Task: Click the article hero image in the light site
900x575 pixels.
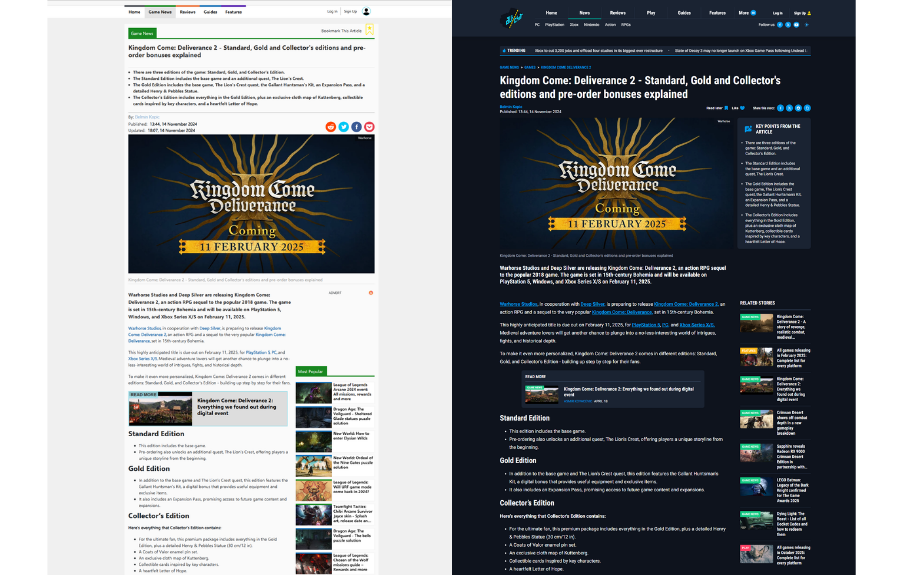Action: tap(251, 204)
